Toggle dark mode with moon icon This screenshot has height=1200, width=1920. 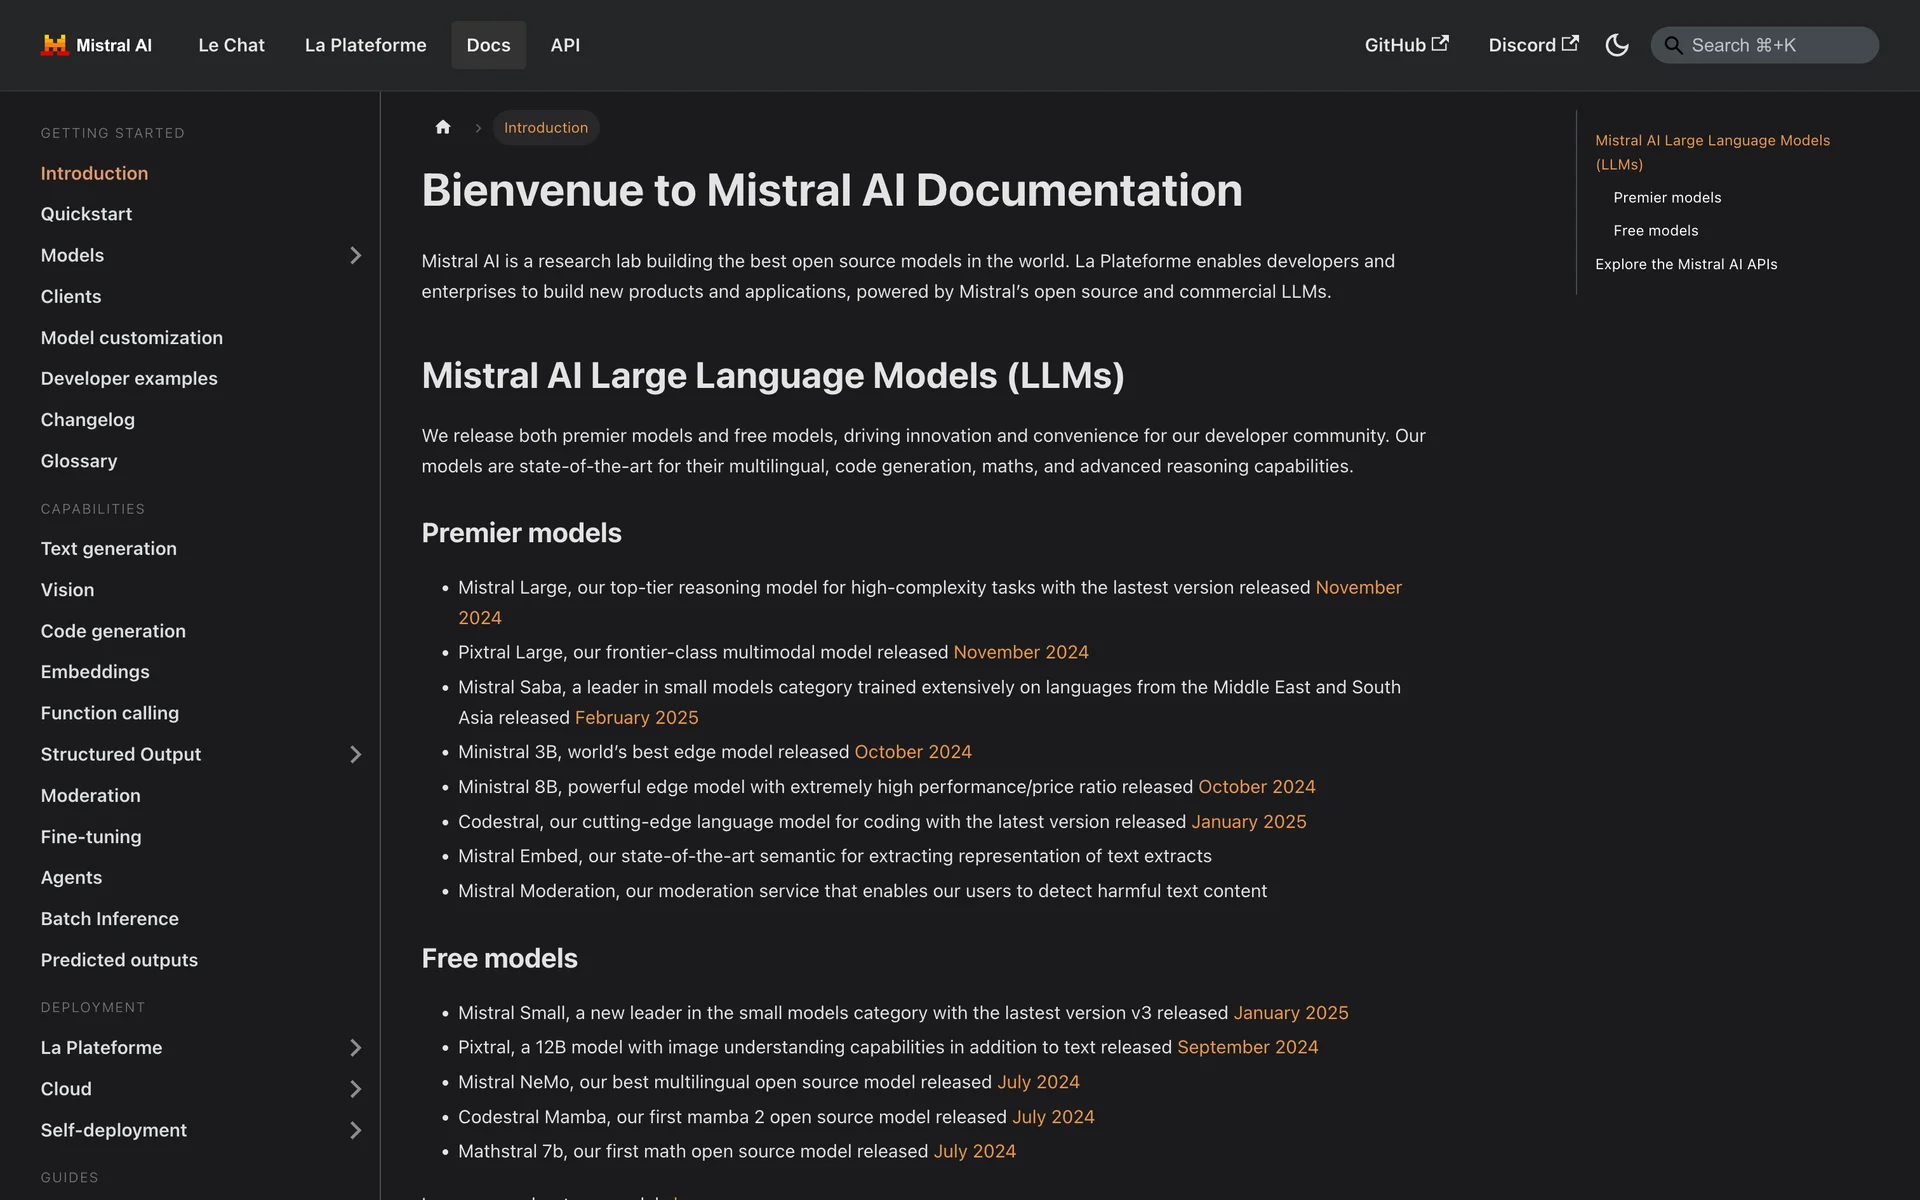pos(1616,45)
